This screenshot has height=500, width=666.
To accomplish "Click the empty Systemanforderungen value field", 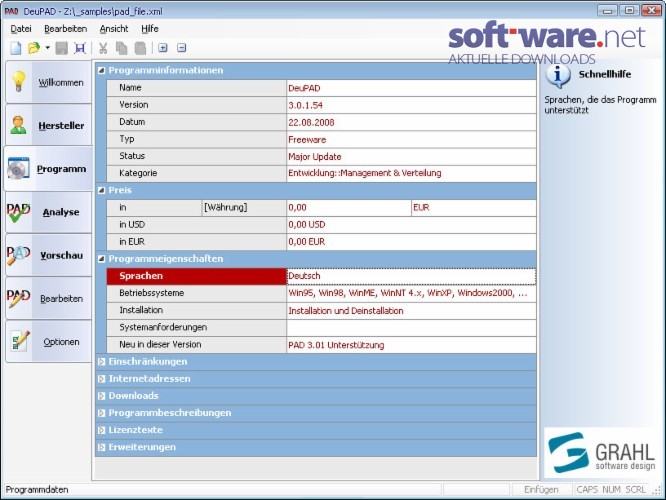I will 411,328.
